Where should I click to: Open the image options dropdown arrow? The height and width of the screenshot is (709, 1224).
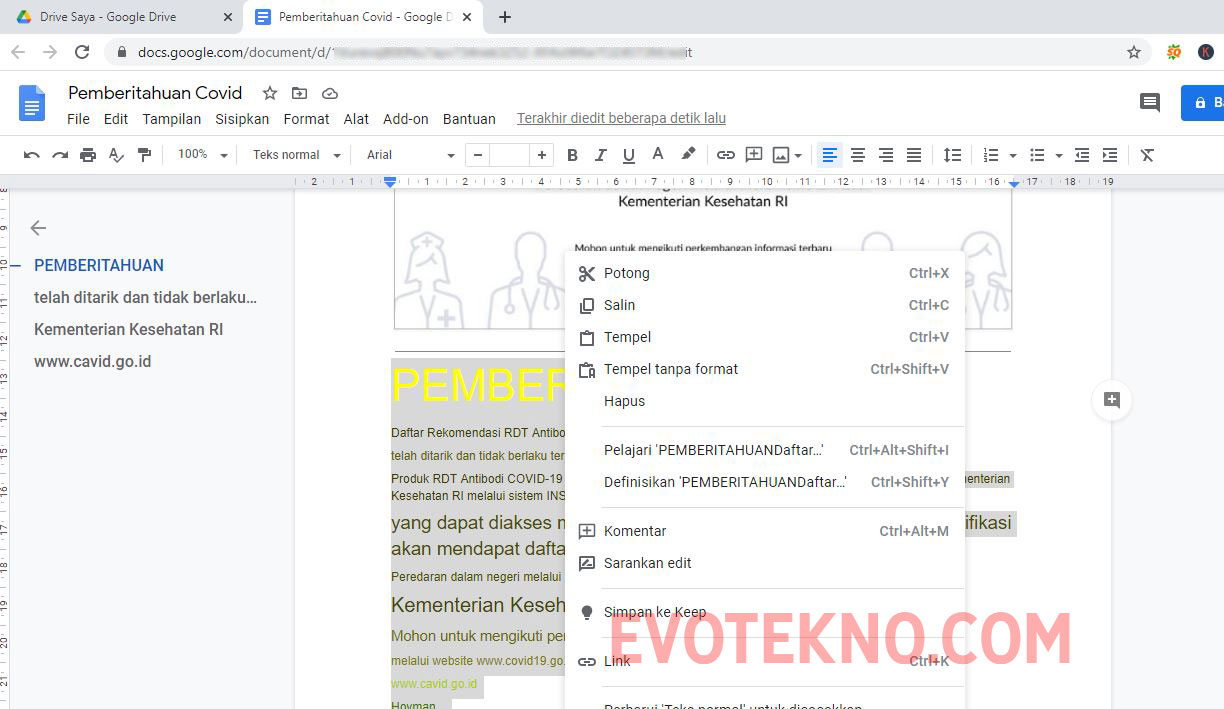pos(798,155)
